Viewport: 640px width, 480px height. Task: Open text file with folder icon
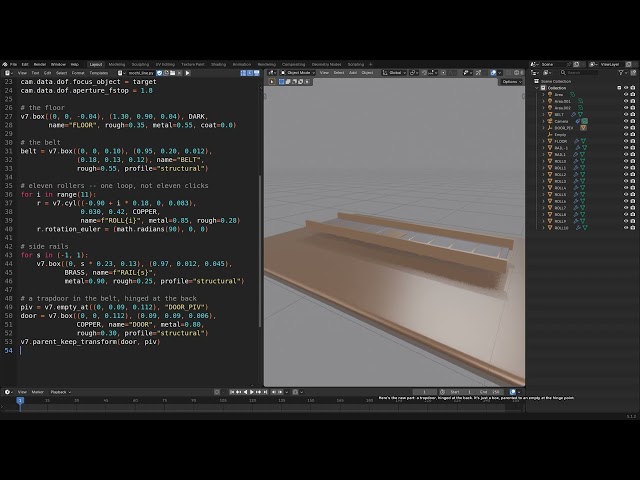(173, 73)
